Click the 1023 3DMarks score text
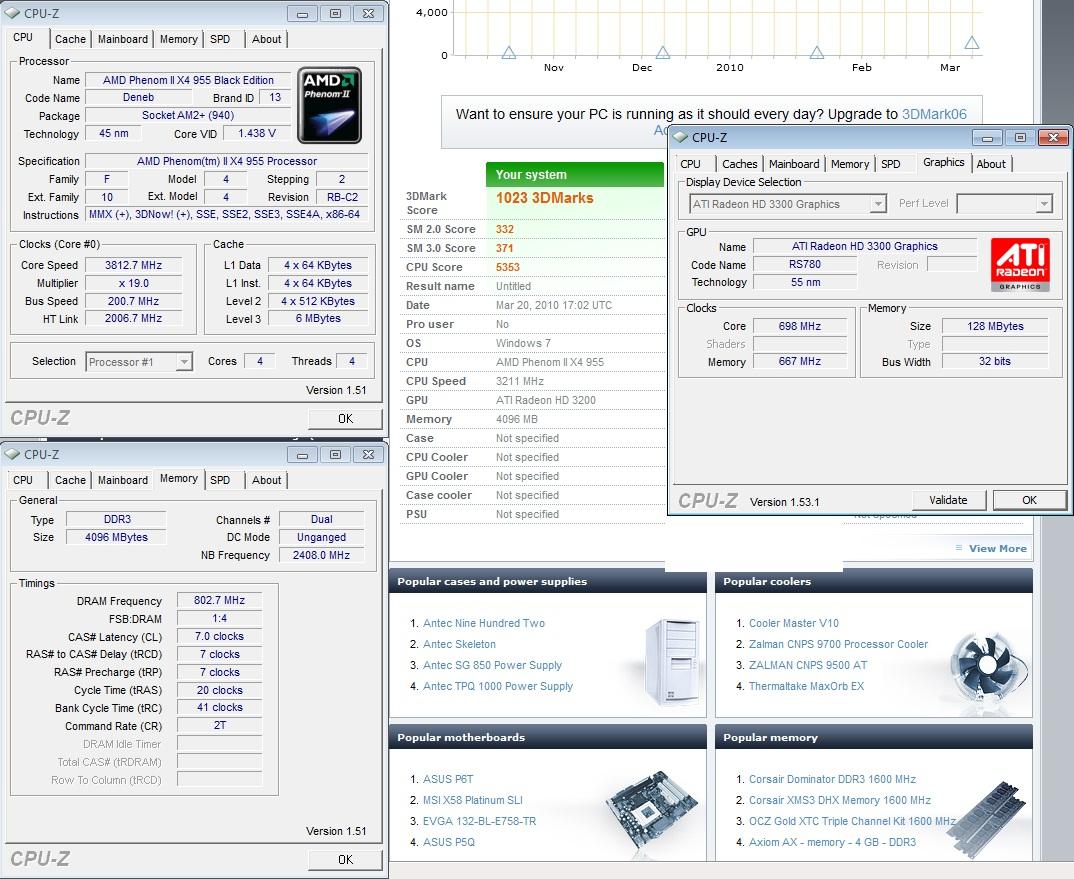This screenshot has height=879, width=1074. click(x=545, y=198)
